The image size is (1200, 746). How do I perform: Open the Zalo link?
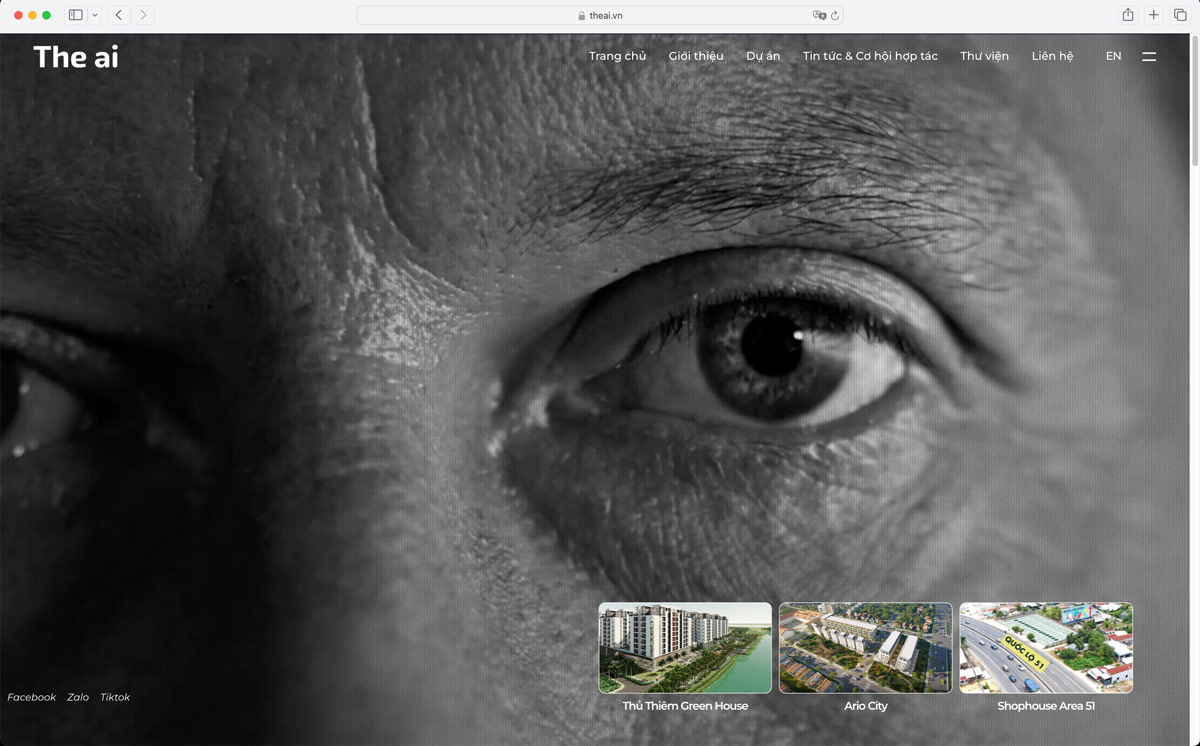click(78, 697)
